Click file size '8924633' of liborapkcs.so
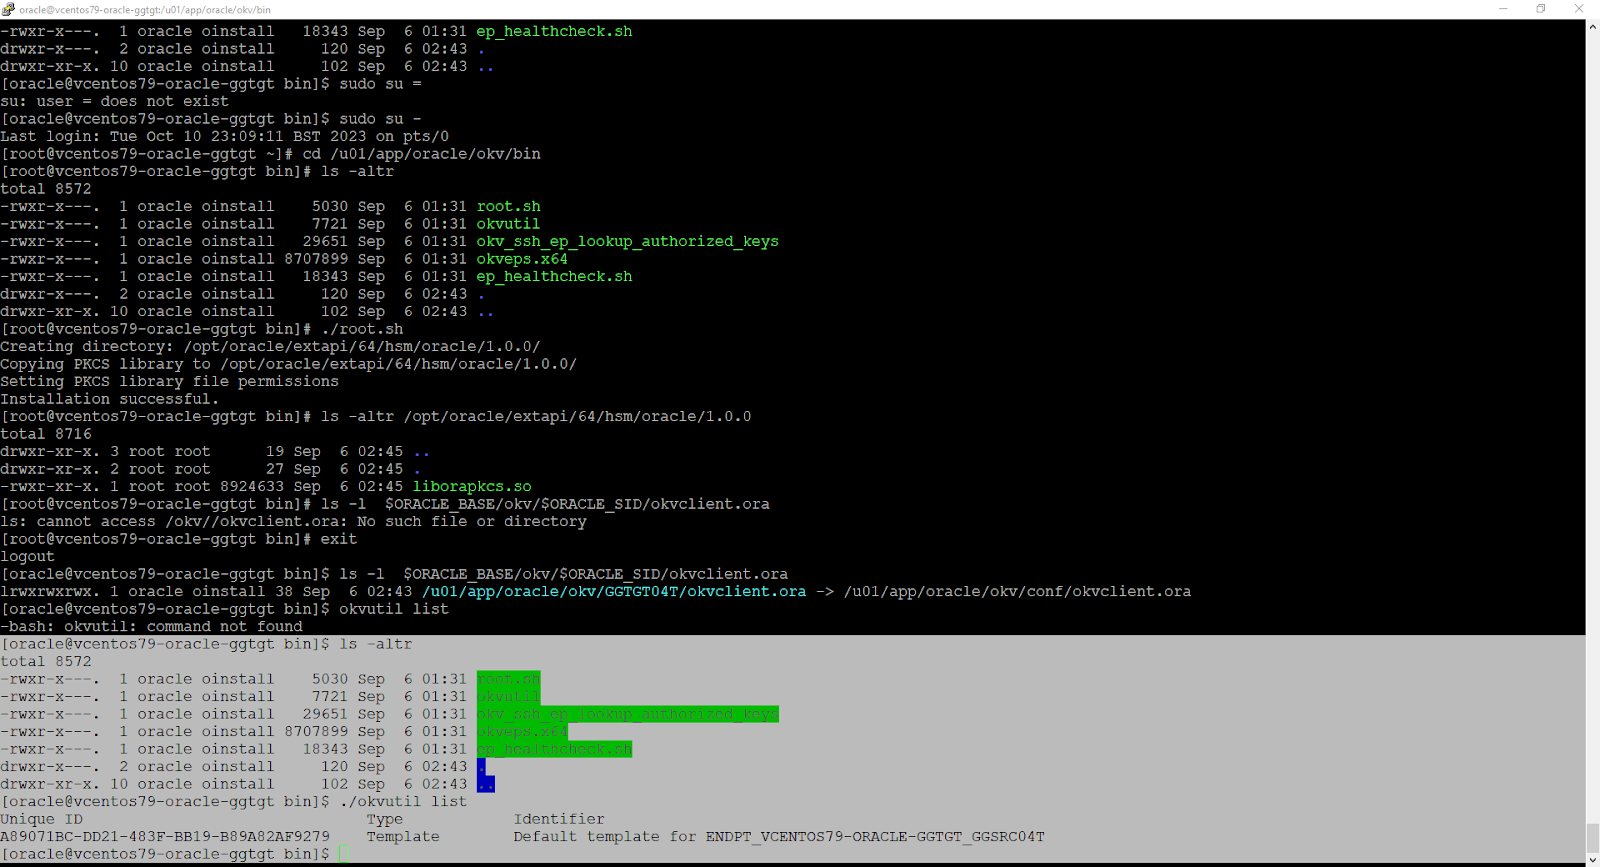Screen dimensions: 1600x867 pyautogui.click(x=252, y=486)
